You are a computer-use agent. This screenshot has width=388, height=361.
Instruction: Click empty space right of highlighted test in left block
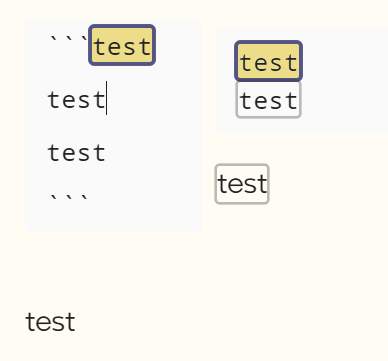(178, 45)
